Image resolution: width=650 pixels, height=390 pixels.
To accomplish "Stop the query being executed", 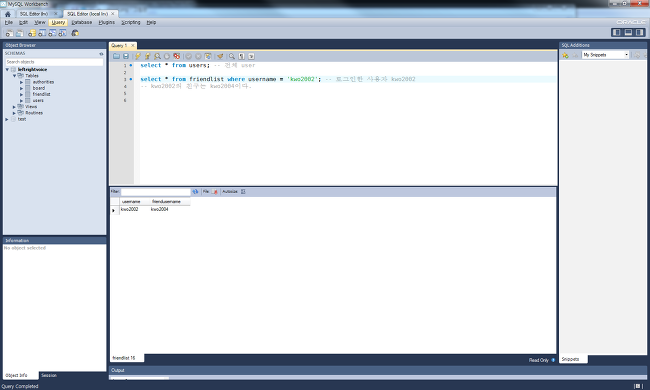I will pos(167,56).
